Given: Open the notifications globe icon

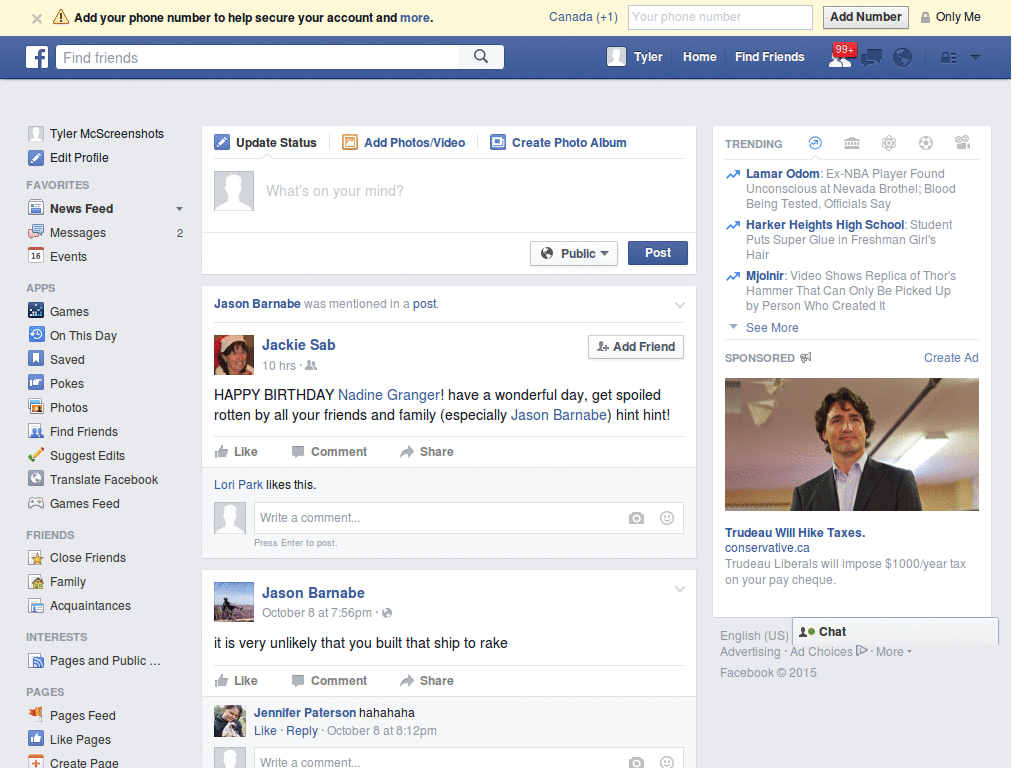Looking at the screenshot, I should point(903,57).
